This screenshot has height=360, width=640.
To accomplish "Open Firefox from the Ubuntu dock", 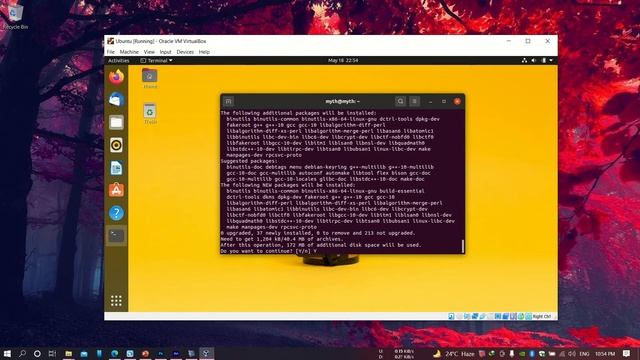I will (x=116, y=77).
